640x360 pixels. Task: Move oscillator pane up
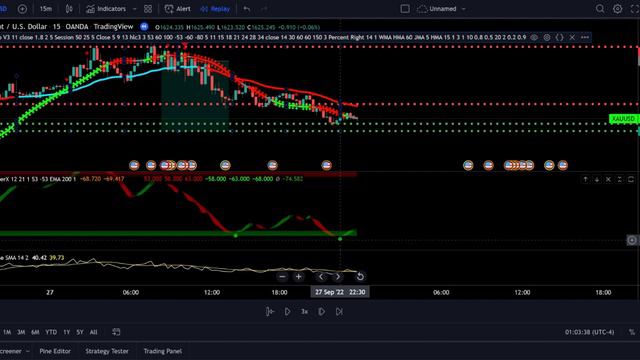click(x=585, y=179)
